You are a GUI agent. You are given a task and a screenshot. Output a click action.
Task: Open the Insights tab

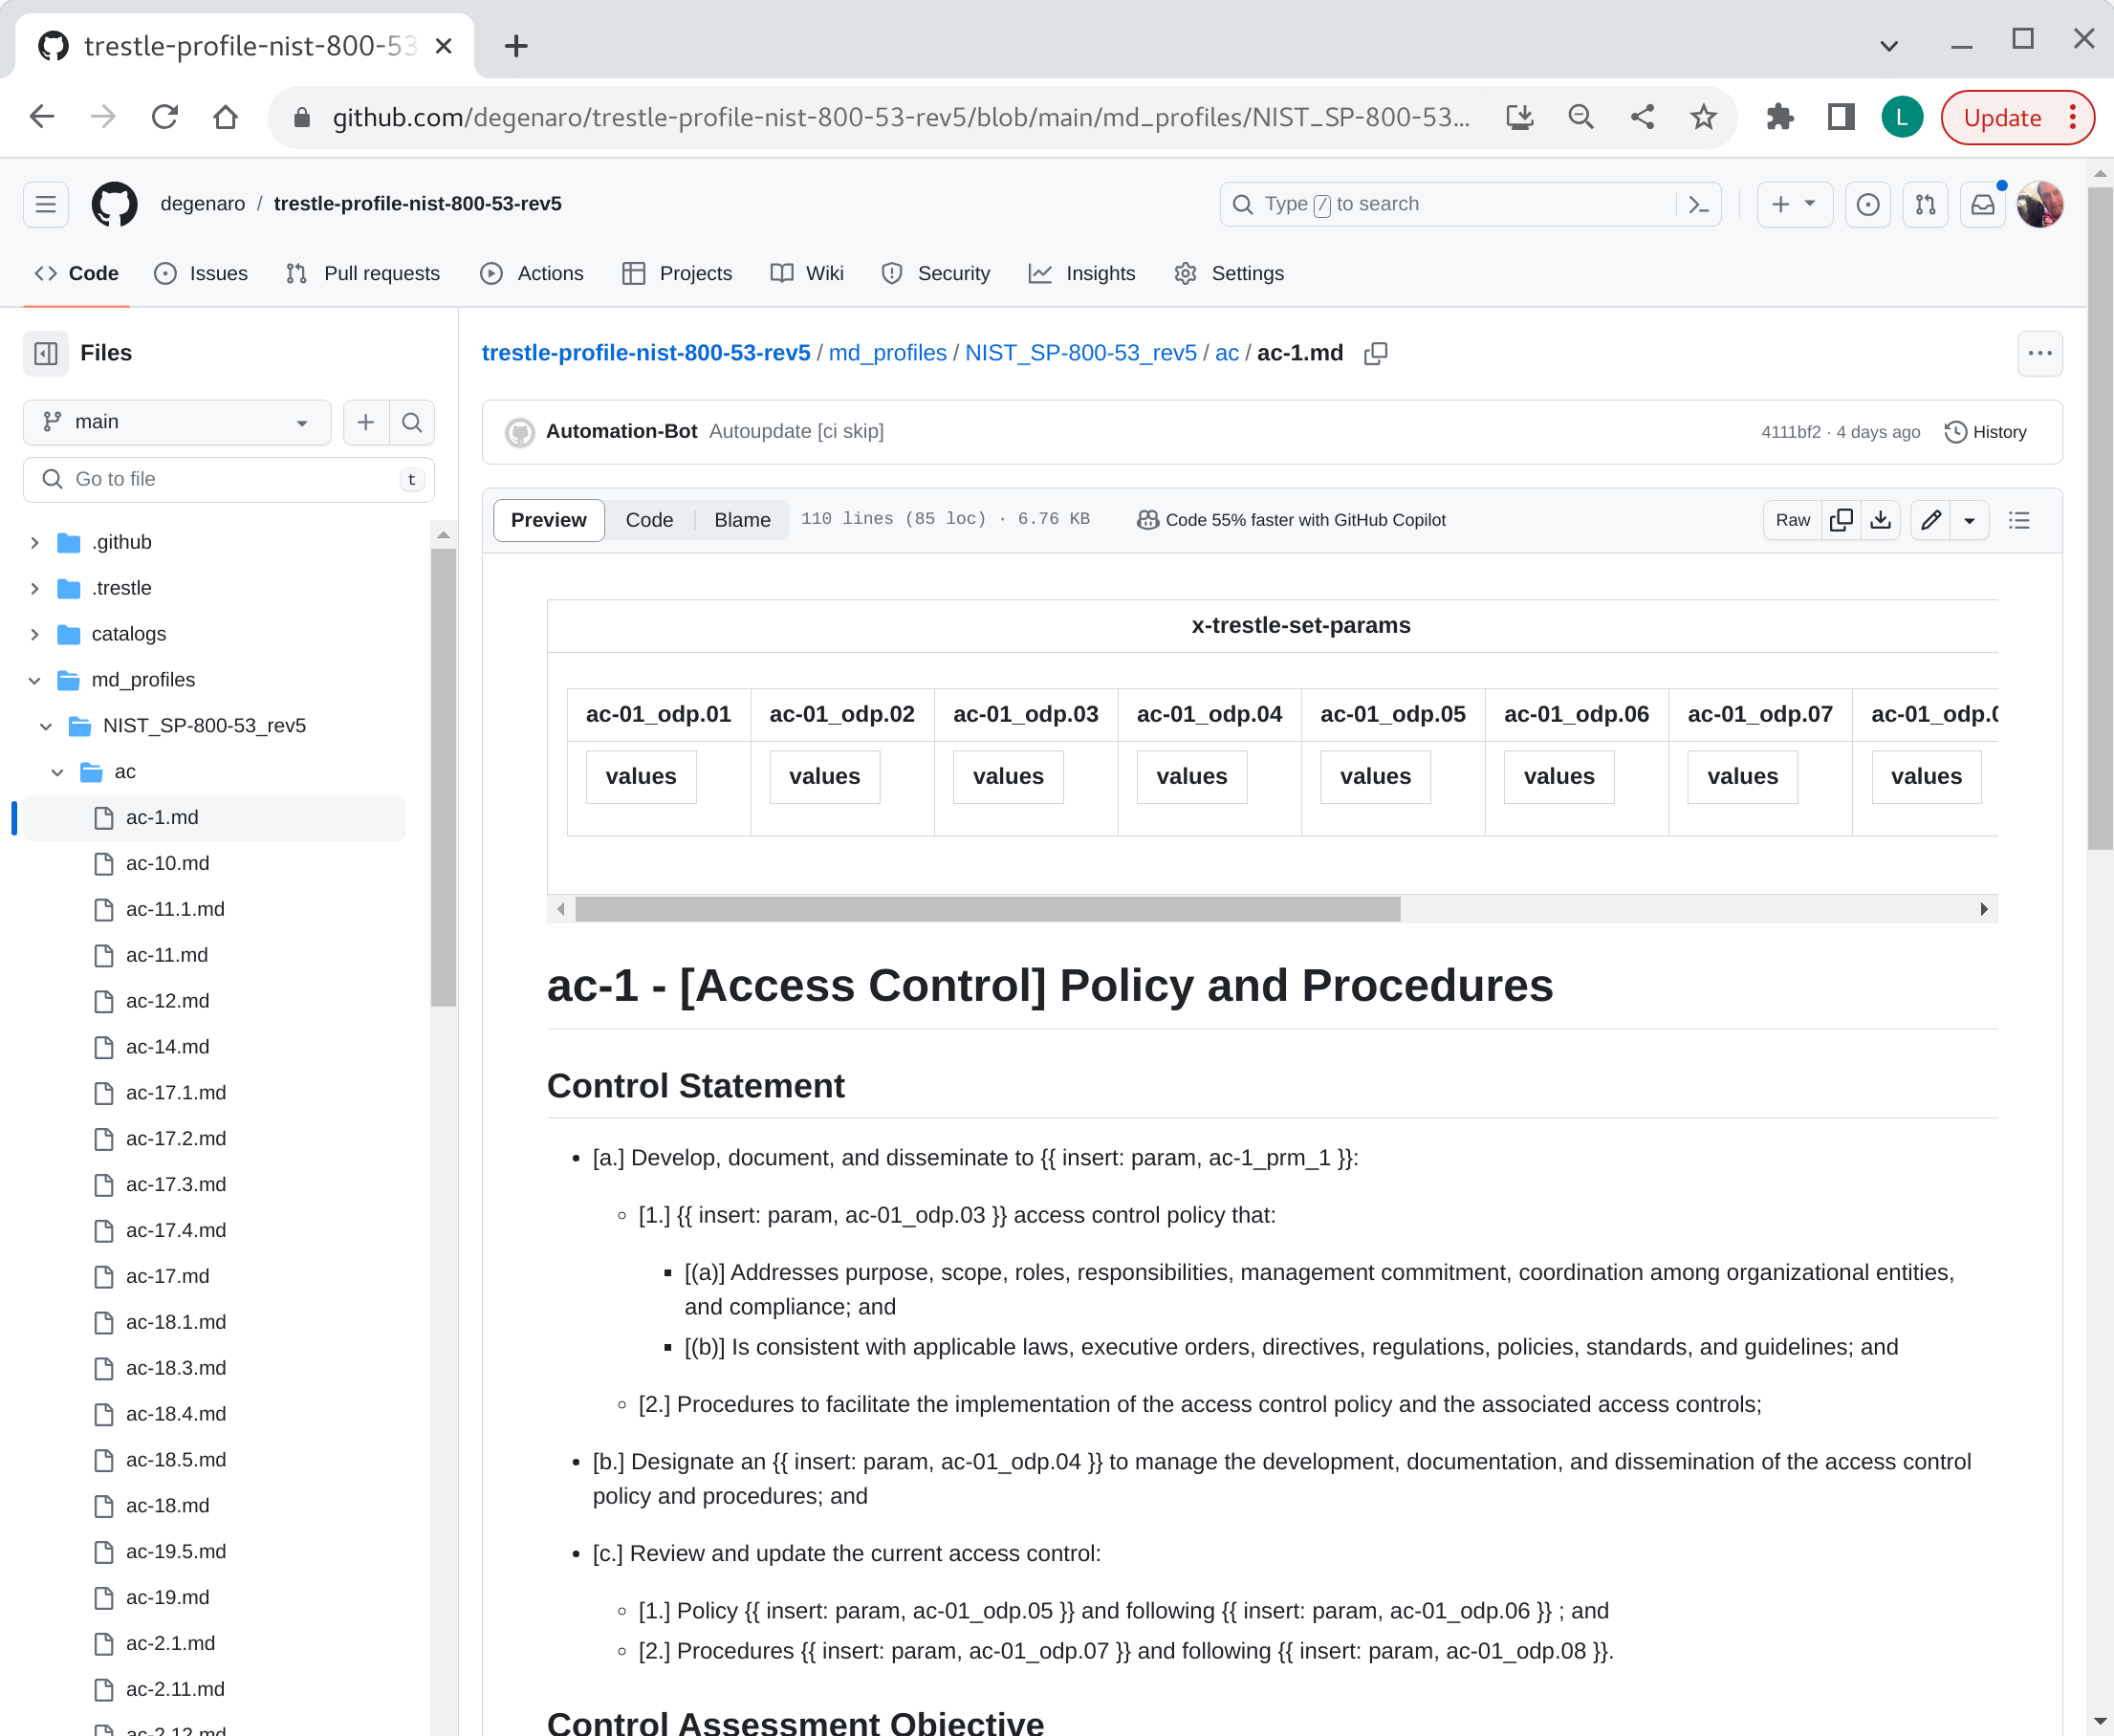1082,273
